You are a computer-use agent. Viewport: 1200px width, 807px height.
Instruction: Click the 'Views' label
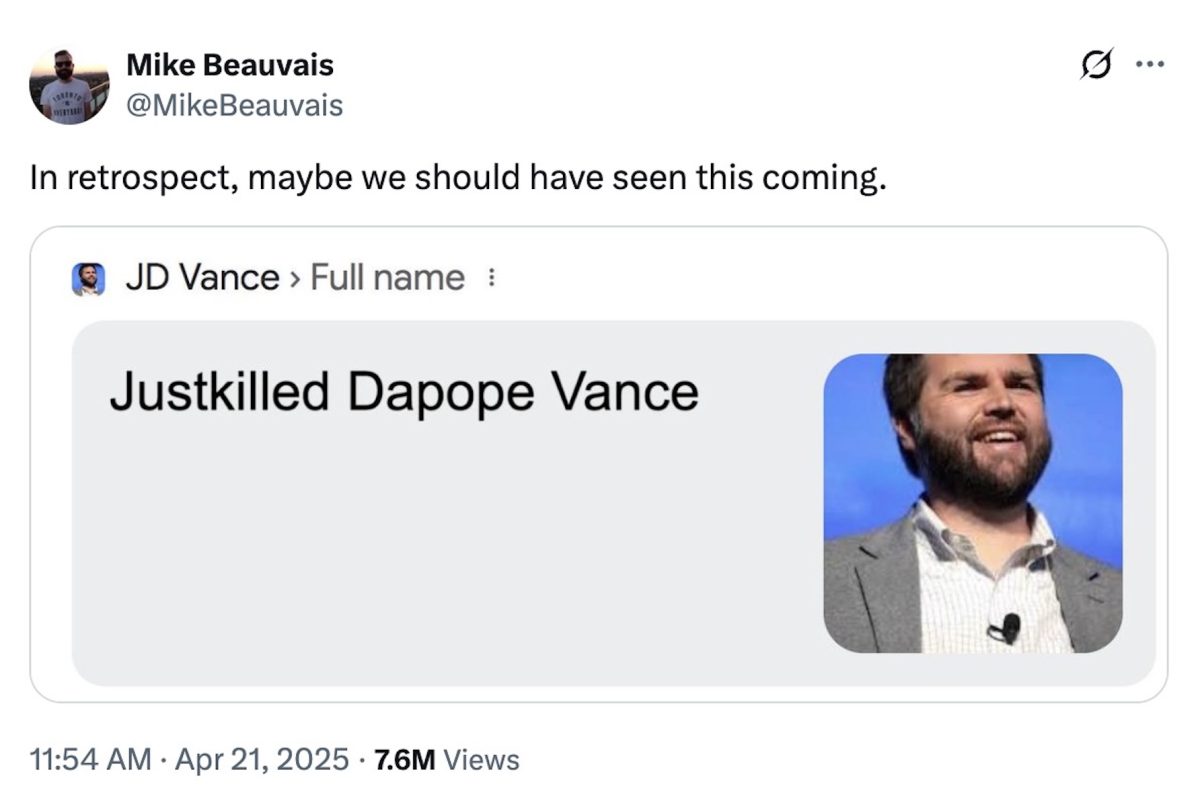pos(481,760)
